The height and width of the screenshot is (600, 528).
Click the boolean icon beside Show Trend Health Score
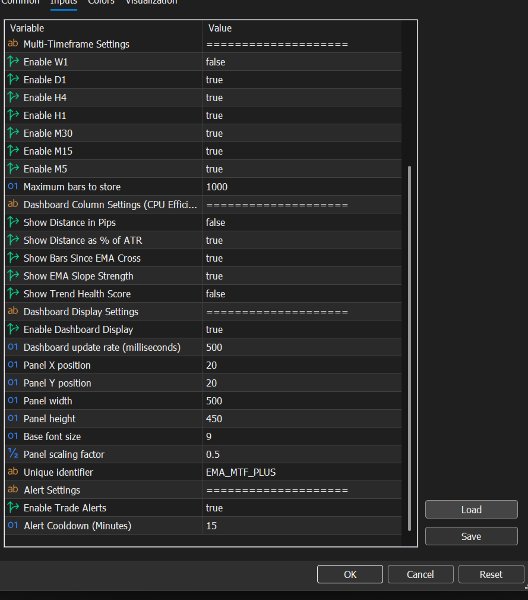(x=13, y=293)
